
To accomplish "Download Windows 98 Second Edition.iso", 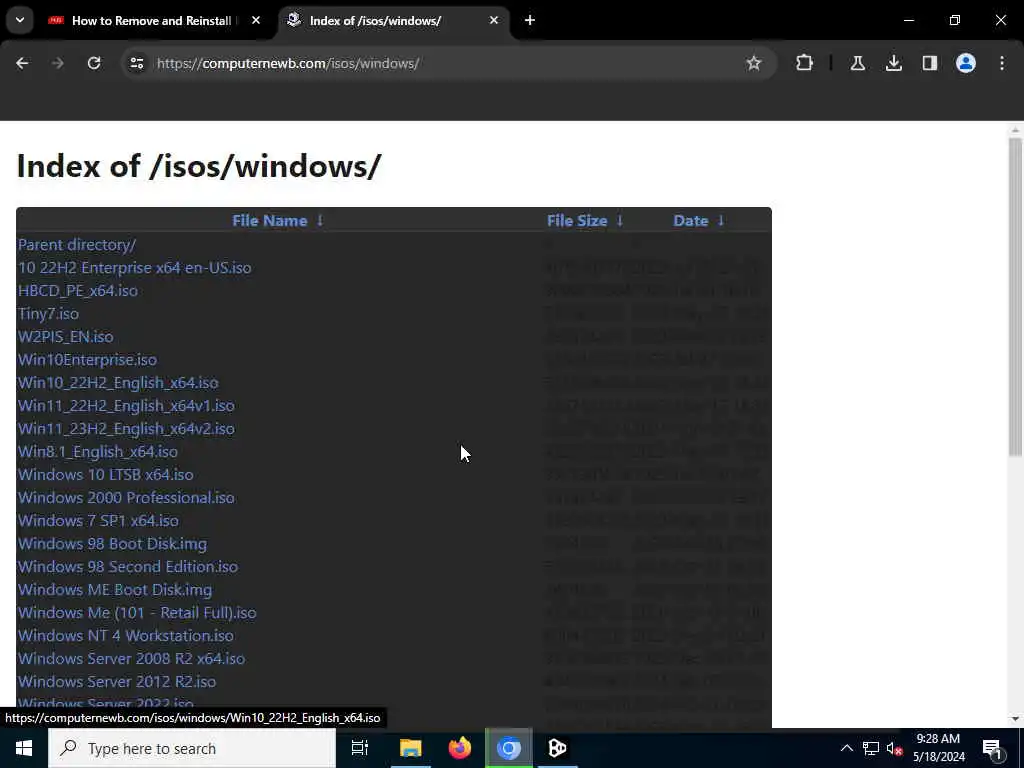I will click(127, 566).
